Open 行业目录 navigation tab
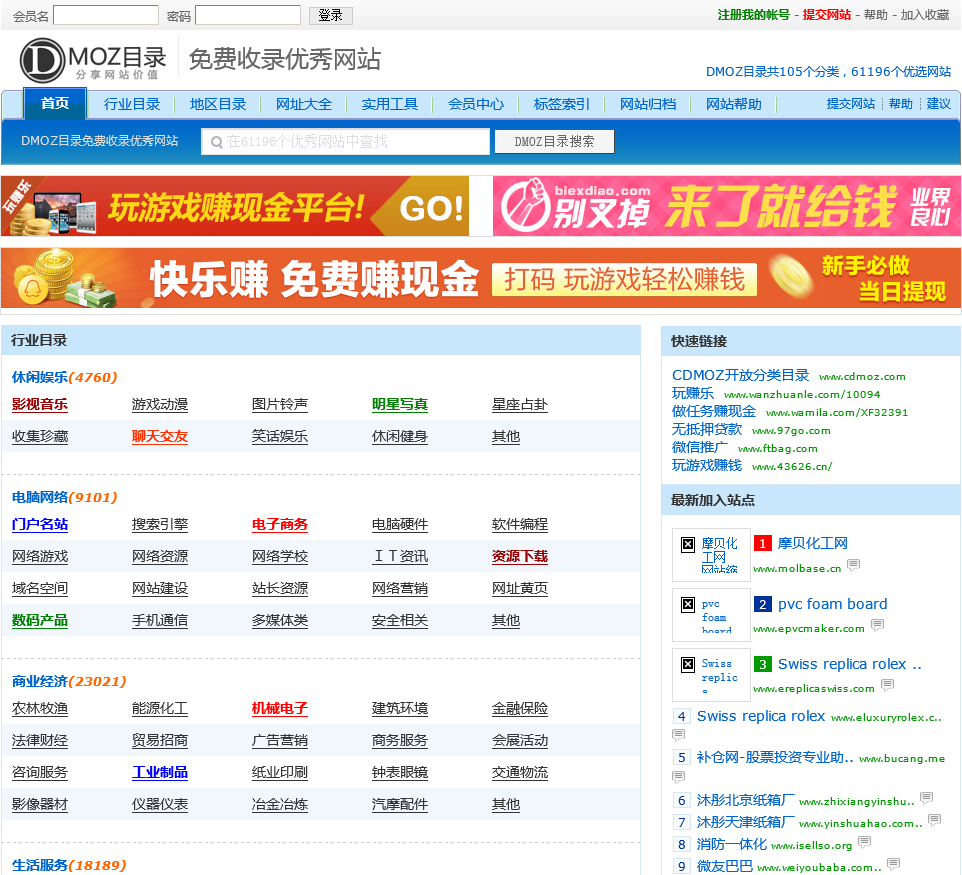 click(x=132, y=104)
